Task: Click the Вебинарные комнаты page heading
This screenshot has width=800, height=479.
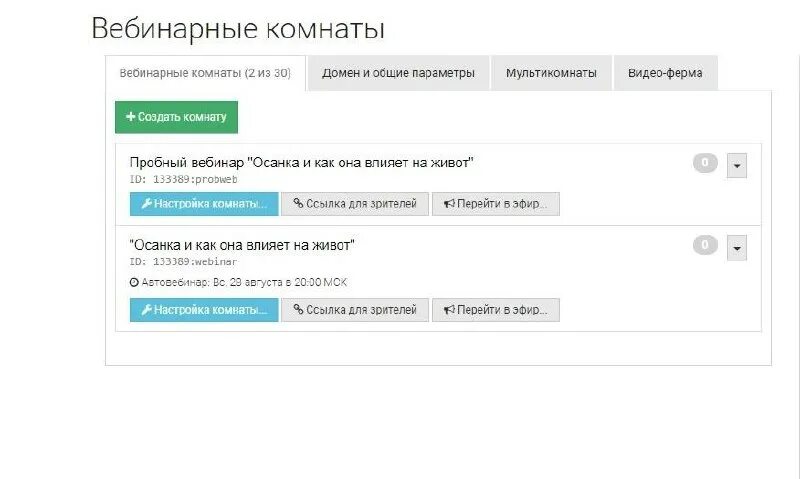Action: (238, 28)
